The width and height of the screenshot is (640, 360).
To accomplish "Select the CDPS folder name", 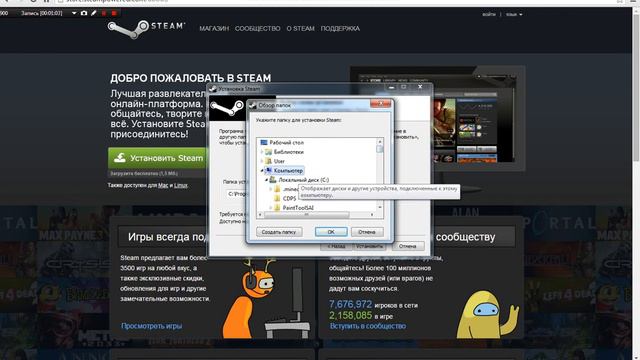I will (289, 198).
